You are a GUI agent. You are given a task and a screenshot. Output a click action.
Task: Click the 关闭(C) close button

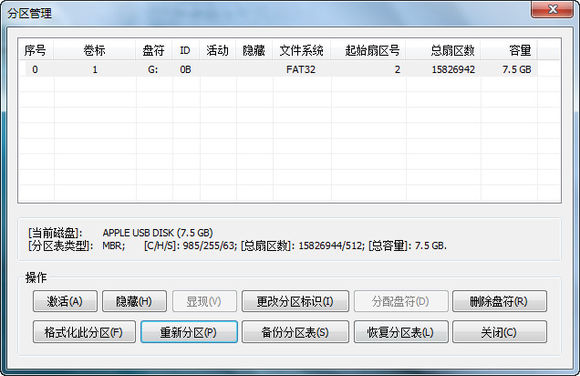tap(499, 332)
